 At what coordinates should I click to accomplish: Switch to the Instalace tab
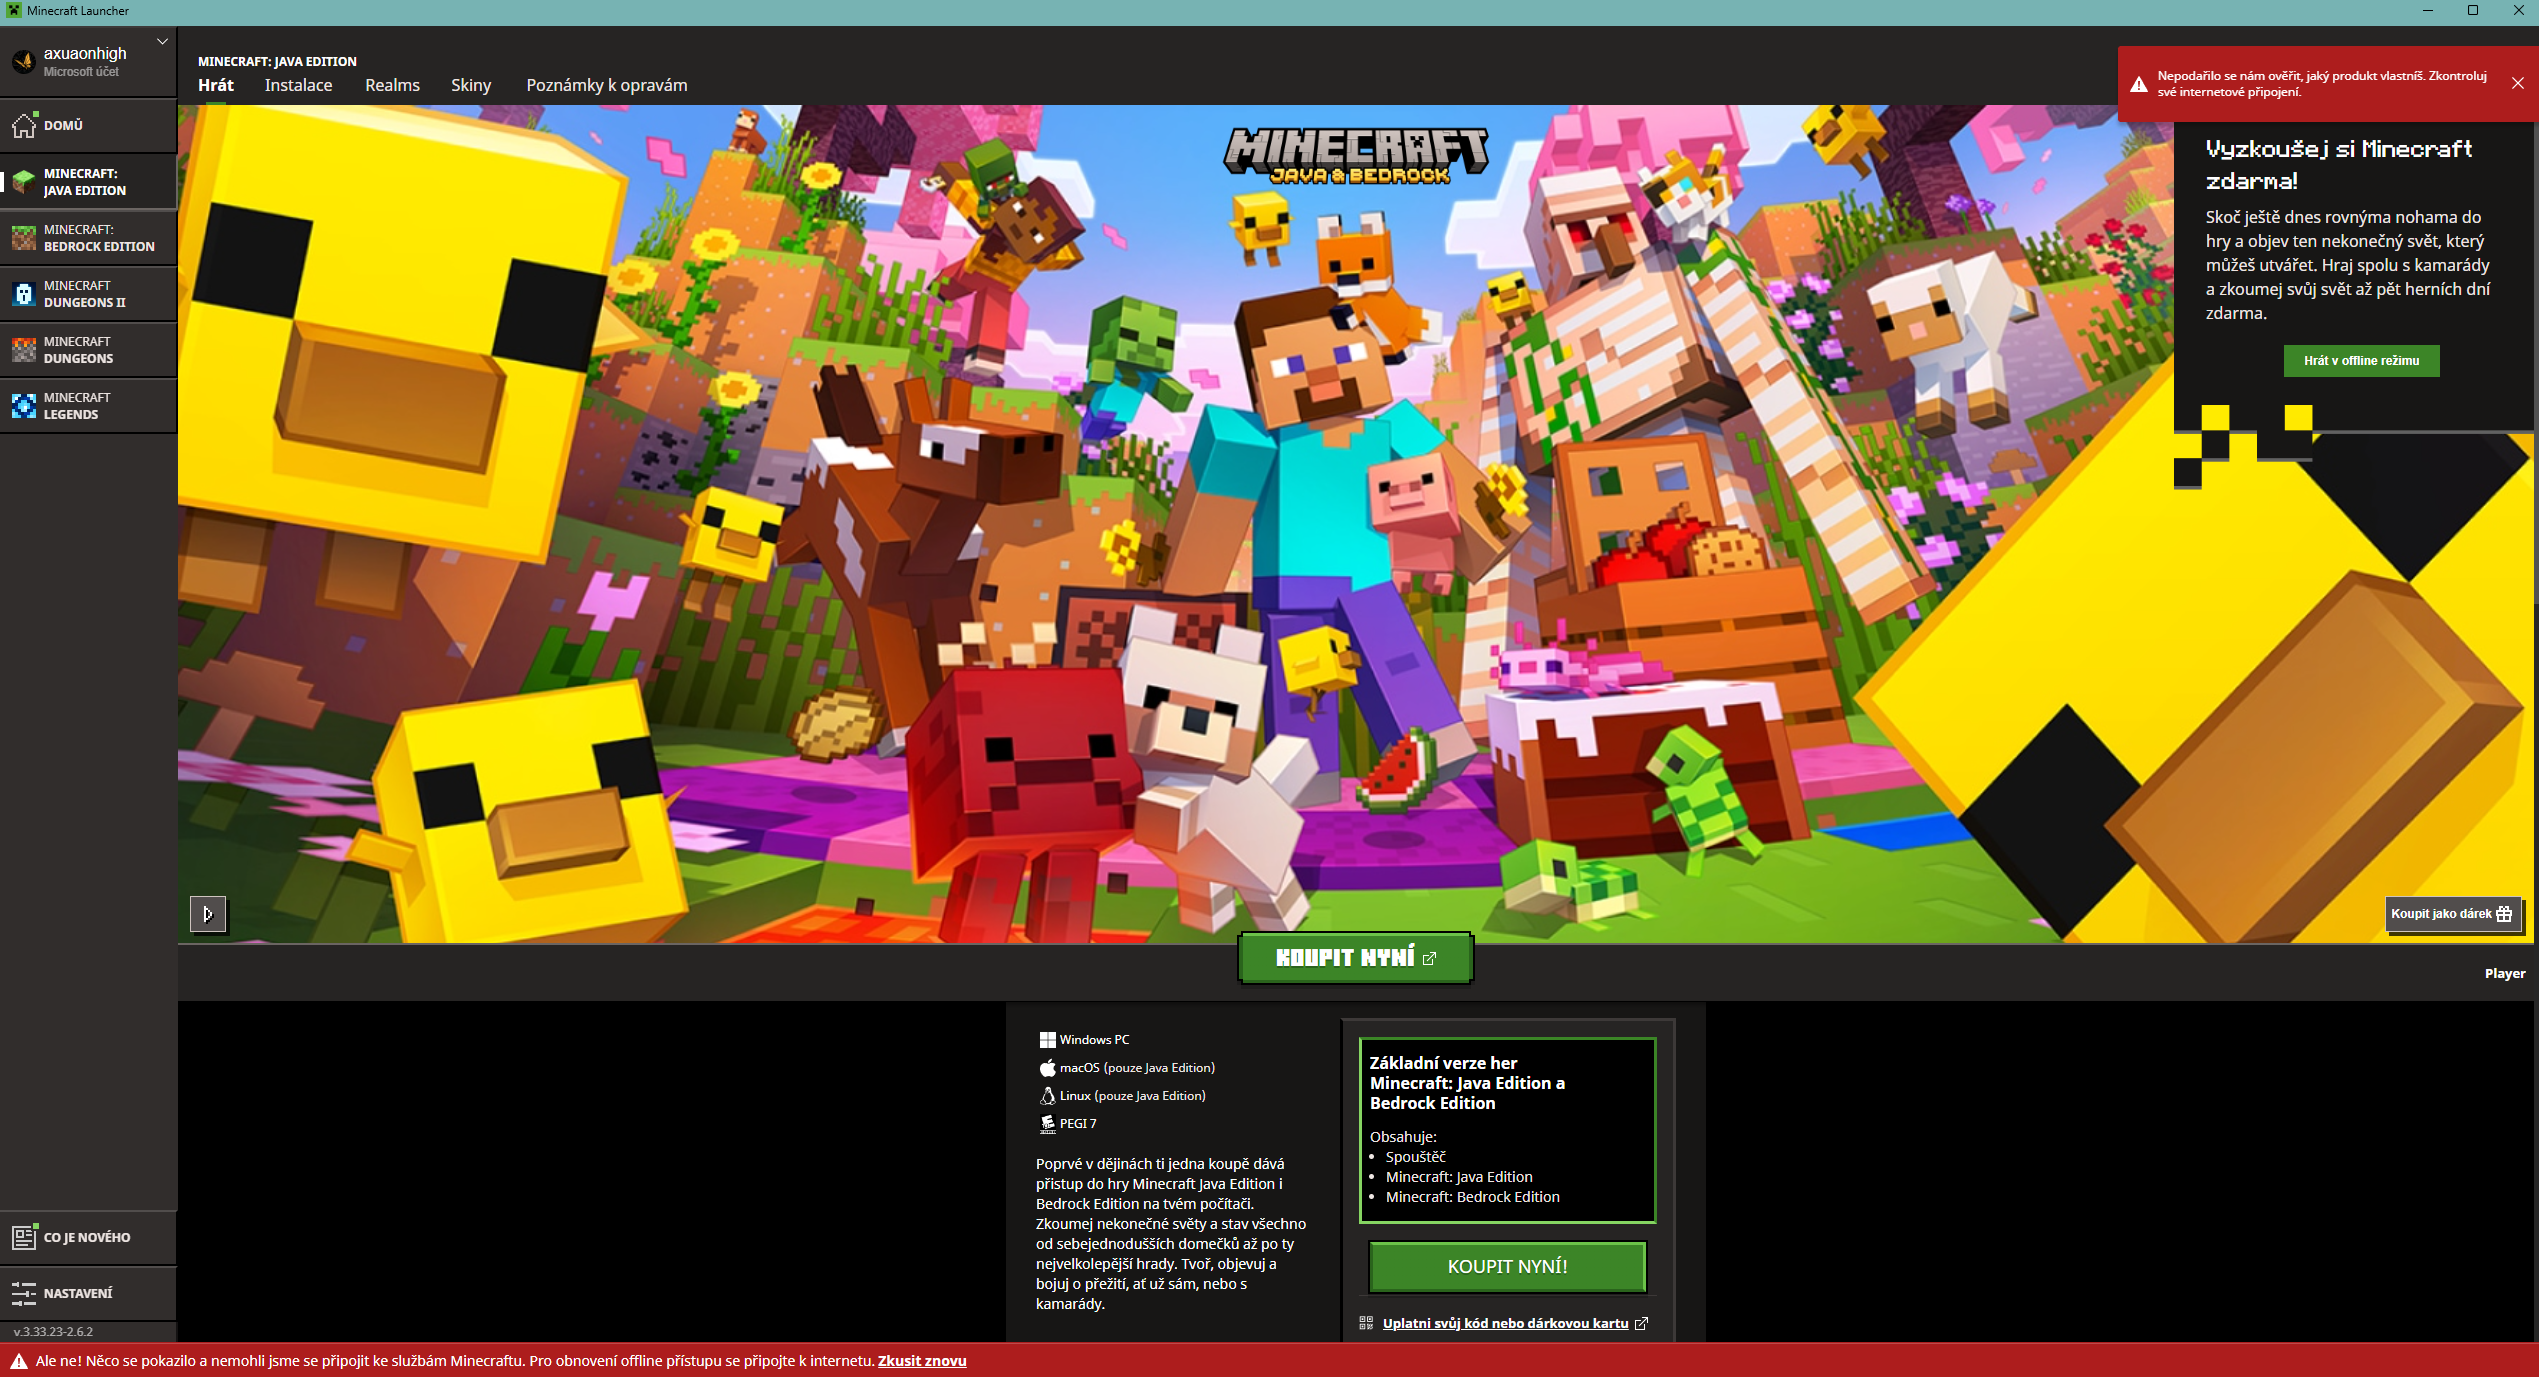(x=298, y=85)
